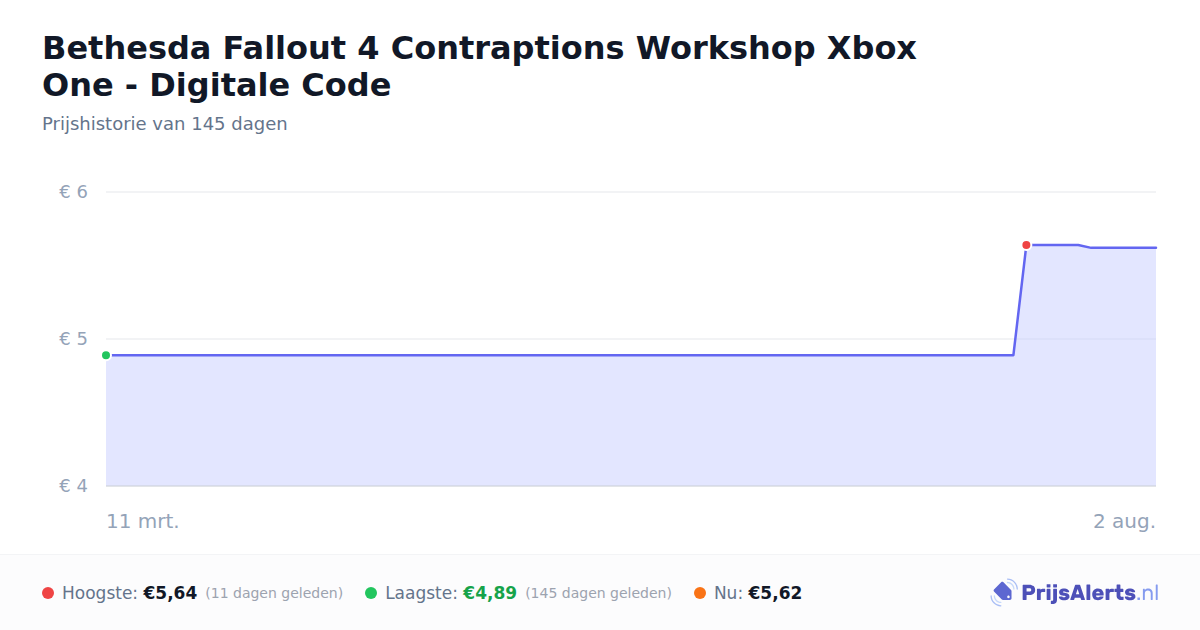Click the 11 mrt. start date label

tap(143, 521)
